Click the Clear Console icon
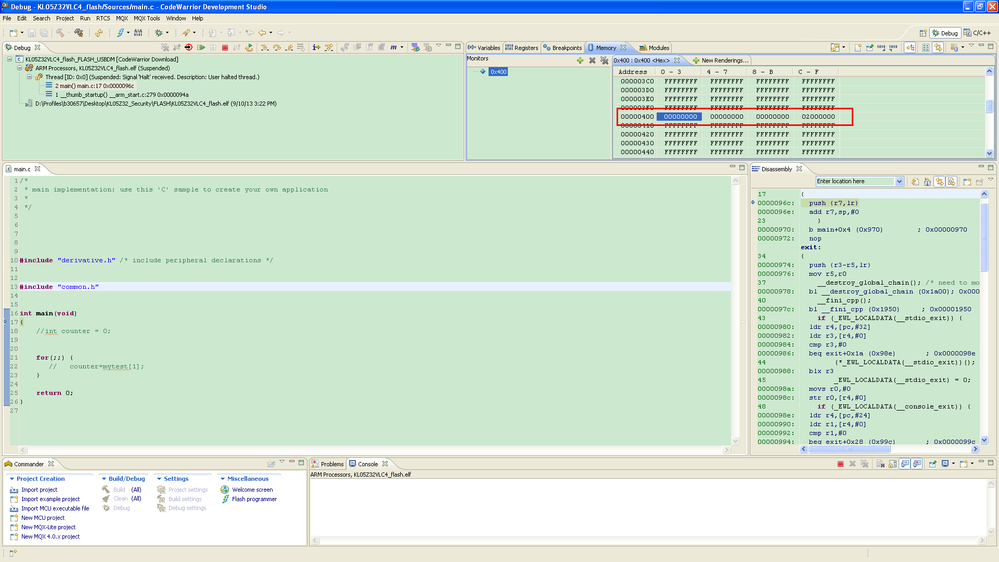Screen dimensions: 999x562 pyautogui.click(x=880, y=464)
